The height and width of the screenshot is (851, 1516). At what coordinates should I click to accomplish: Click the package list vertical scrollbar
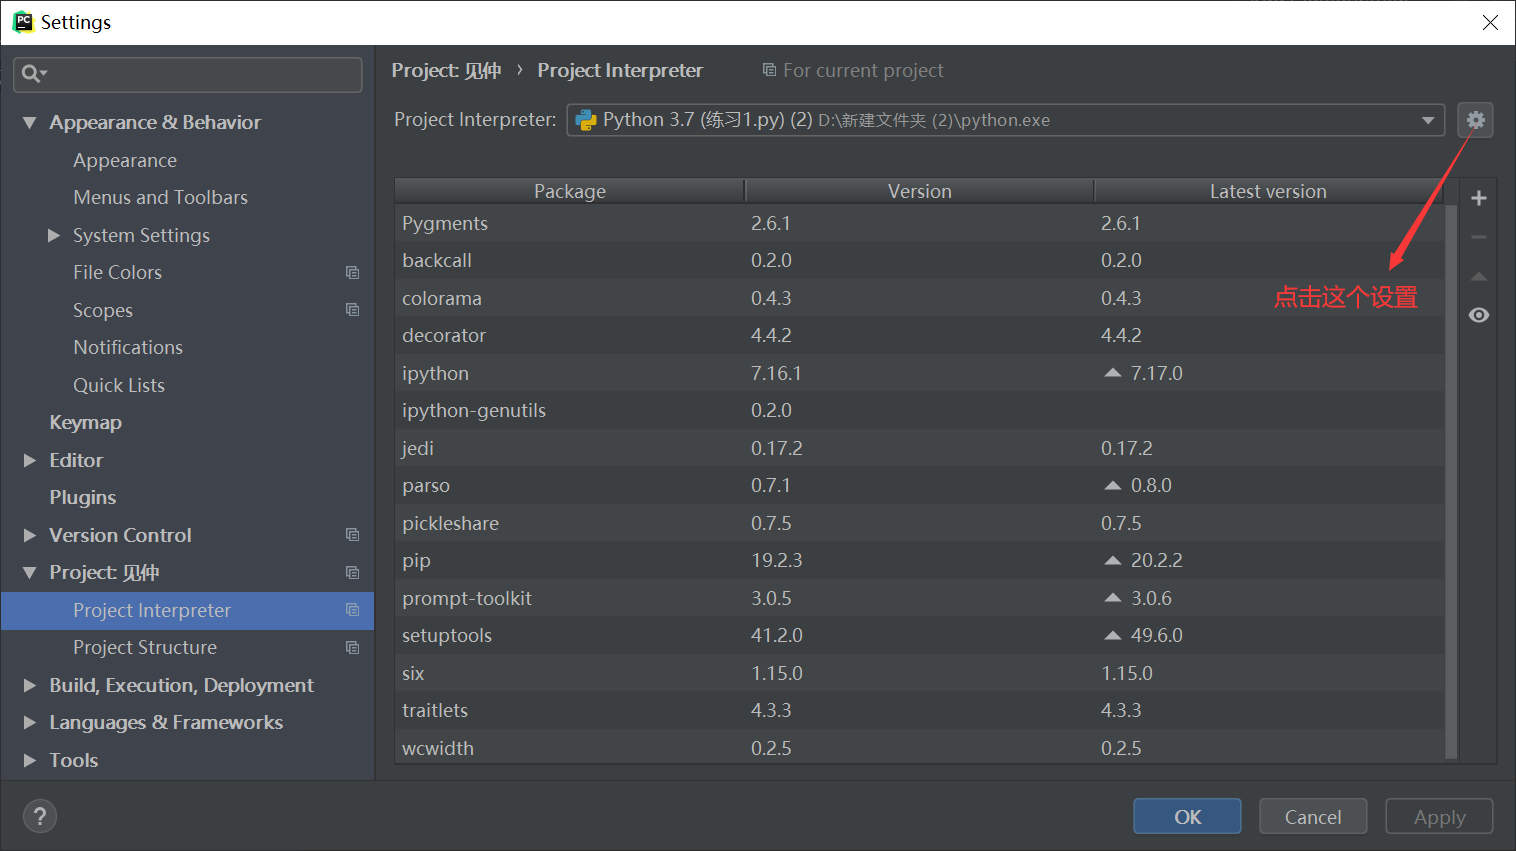[1452, 482]
